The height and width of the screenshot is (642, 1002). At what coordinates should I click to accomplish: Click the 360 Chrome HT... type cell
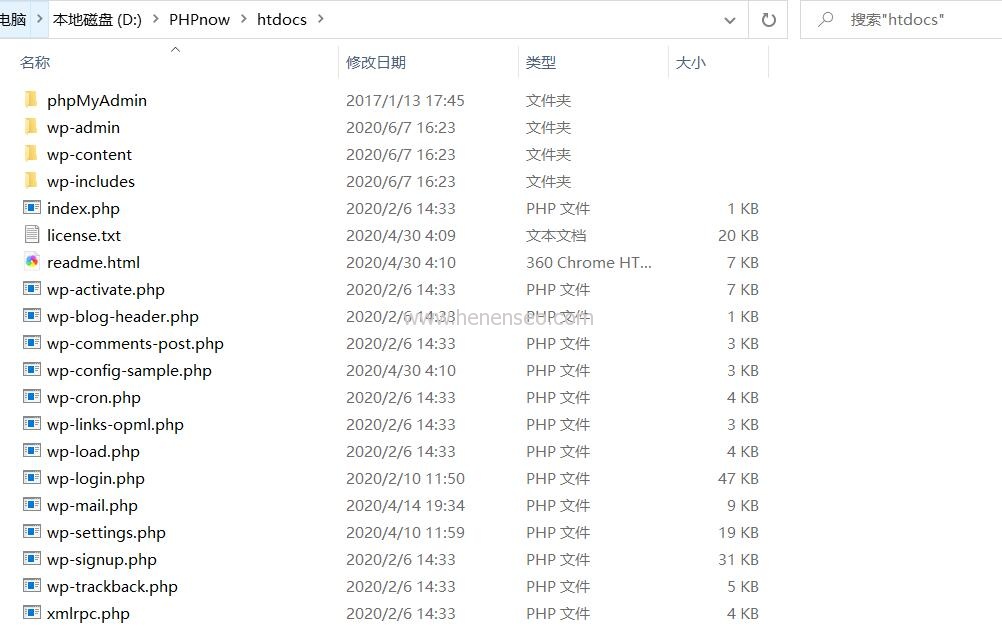[x=589, y=263]
